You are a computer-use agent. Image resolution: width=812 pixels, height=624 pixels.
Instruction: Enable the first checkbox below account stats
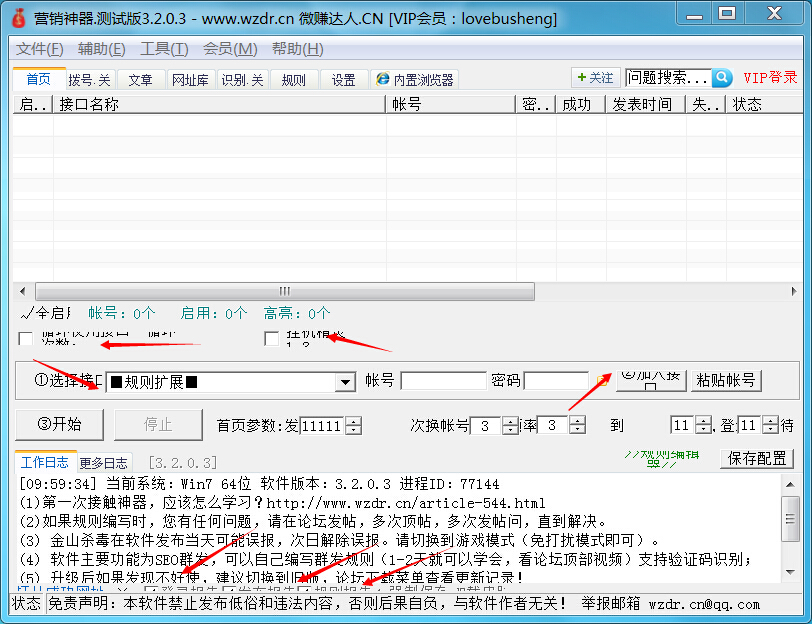point(25,339)
